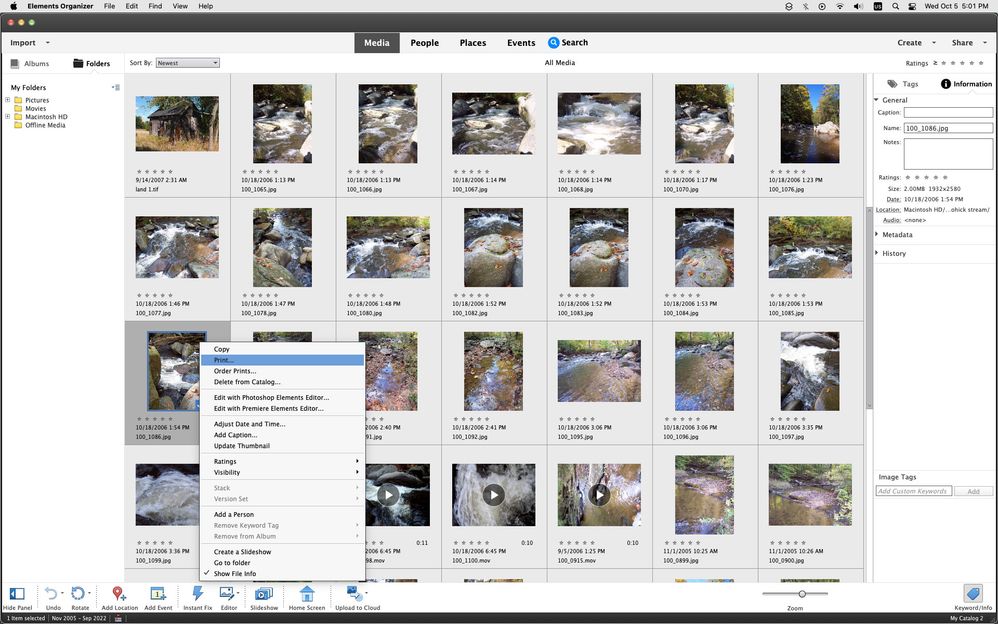This screenshot has width=998, height=624.
Task: Click the Albums panel icon
Action: tap(15, 63)
